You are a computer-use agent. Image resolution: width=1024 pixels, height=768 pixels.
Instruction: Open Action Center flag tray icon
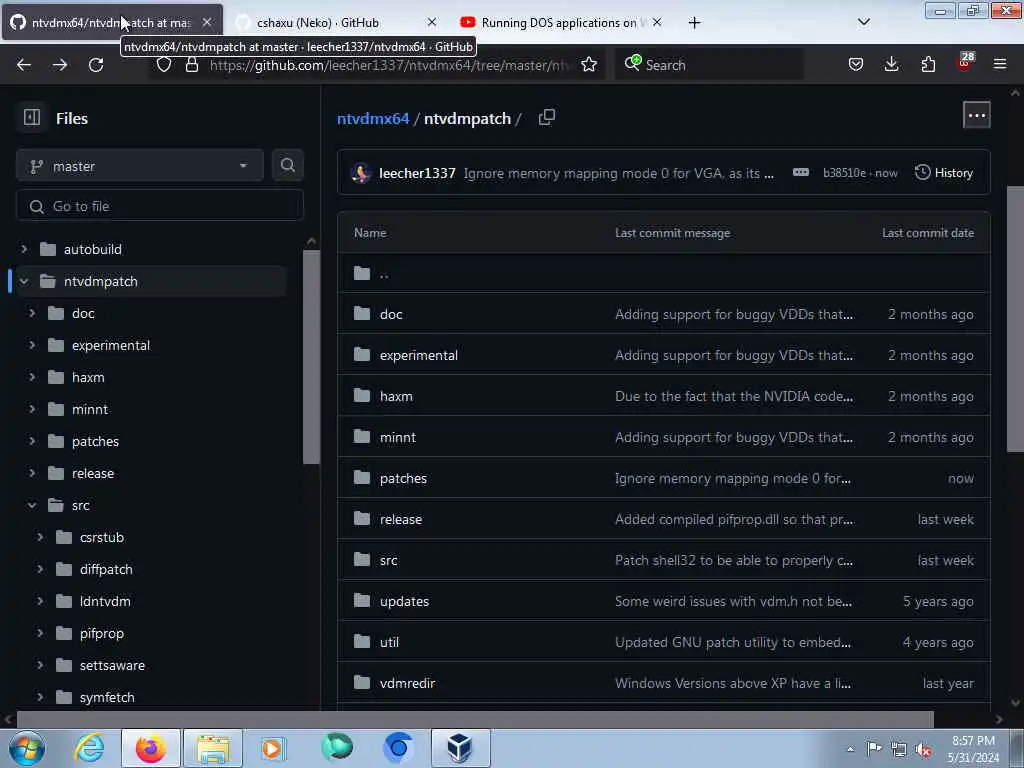[874, 749]
